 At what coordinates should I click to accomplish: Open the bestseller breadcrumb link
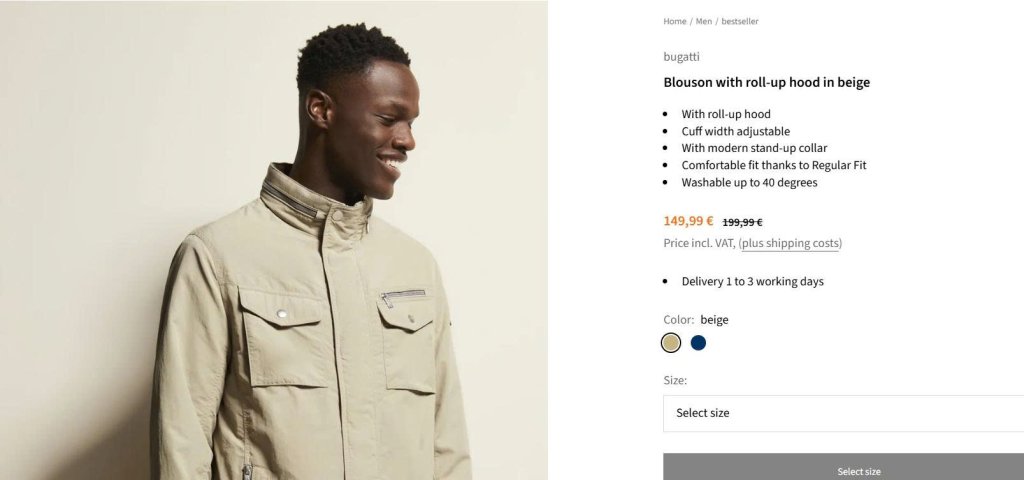739,22
